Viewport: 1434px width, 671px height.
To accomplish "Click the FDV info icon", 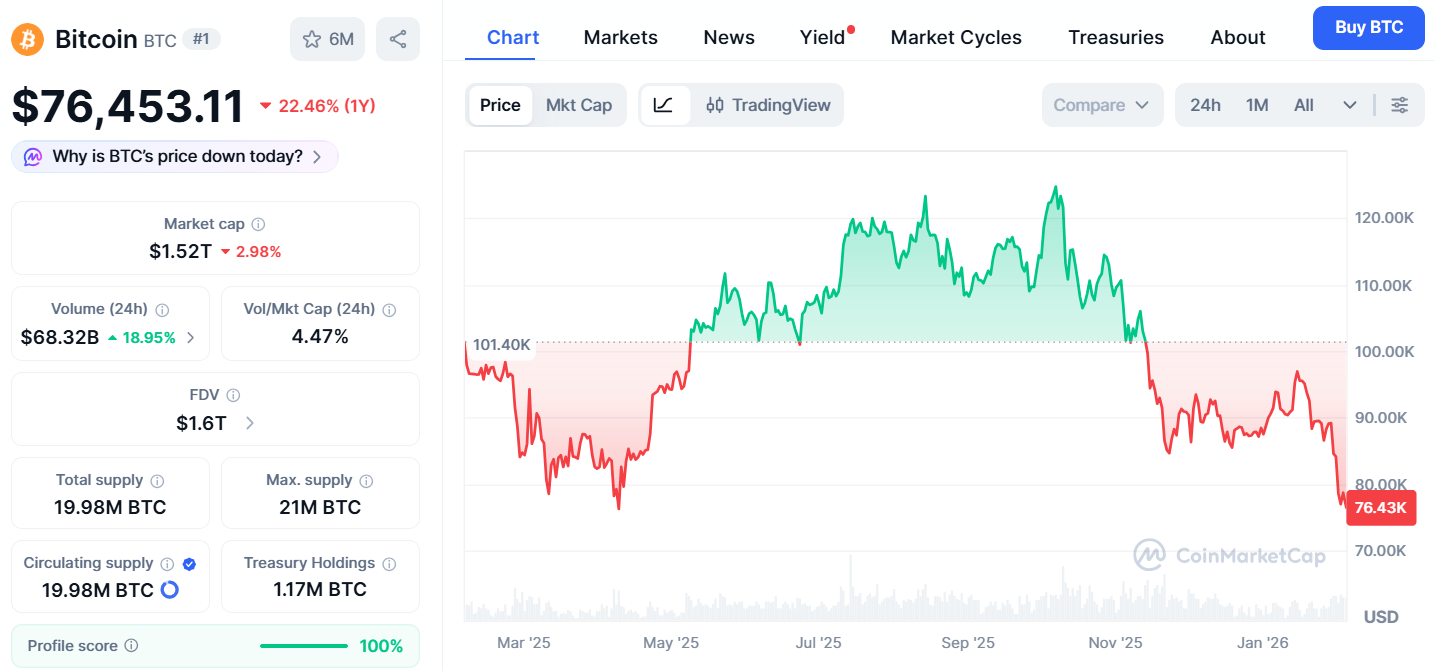I will (233, 396).
